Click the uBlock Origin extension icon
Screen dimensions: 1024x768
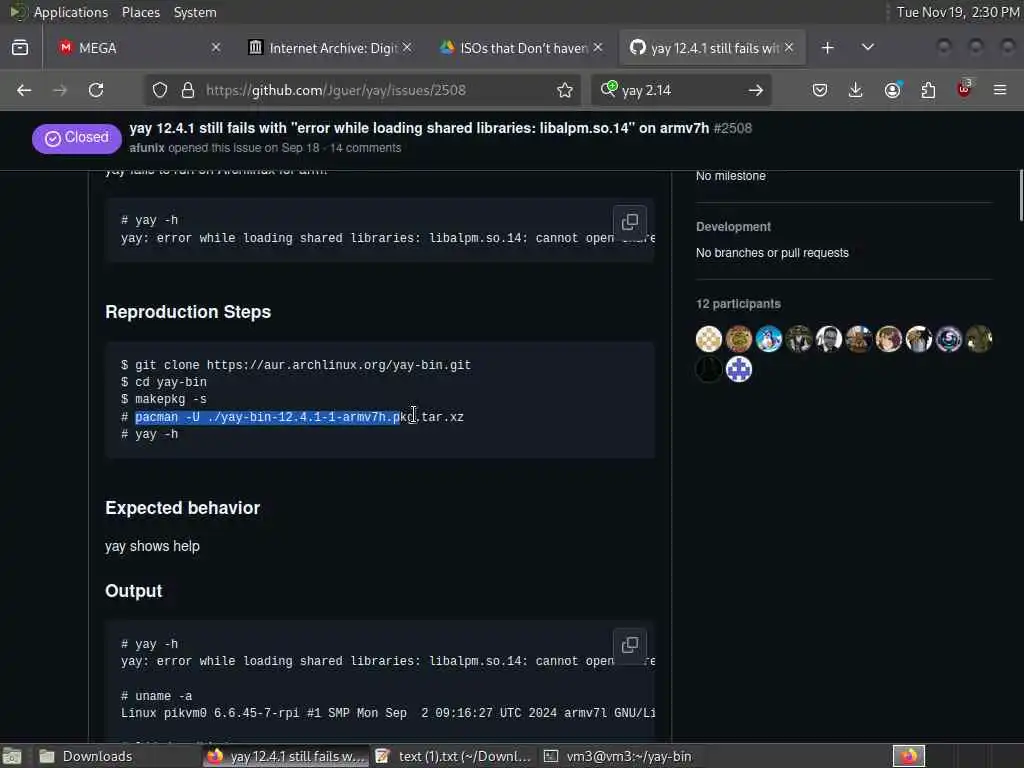tap(964, 89)
